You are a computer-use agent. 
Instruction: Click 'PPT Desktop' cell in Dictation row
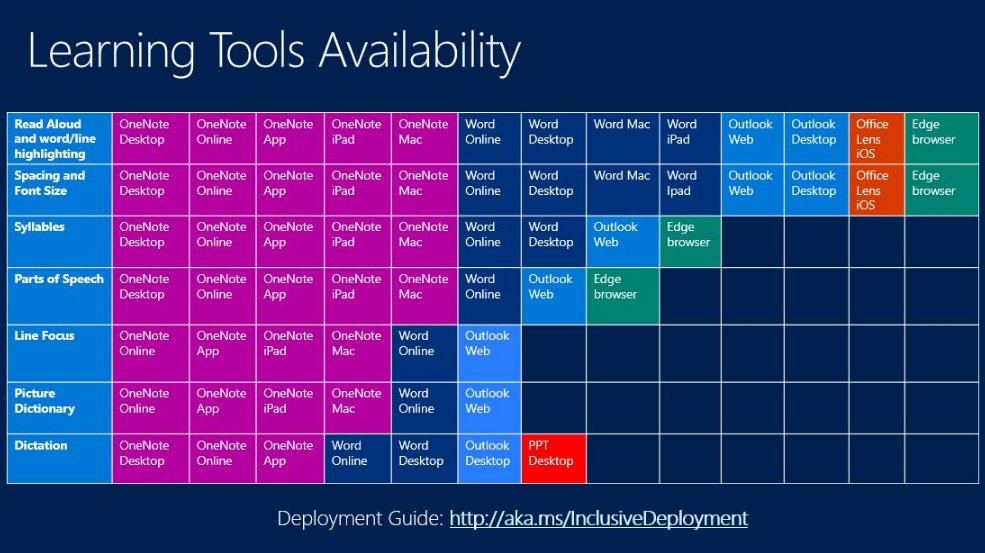coord(553,459)
